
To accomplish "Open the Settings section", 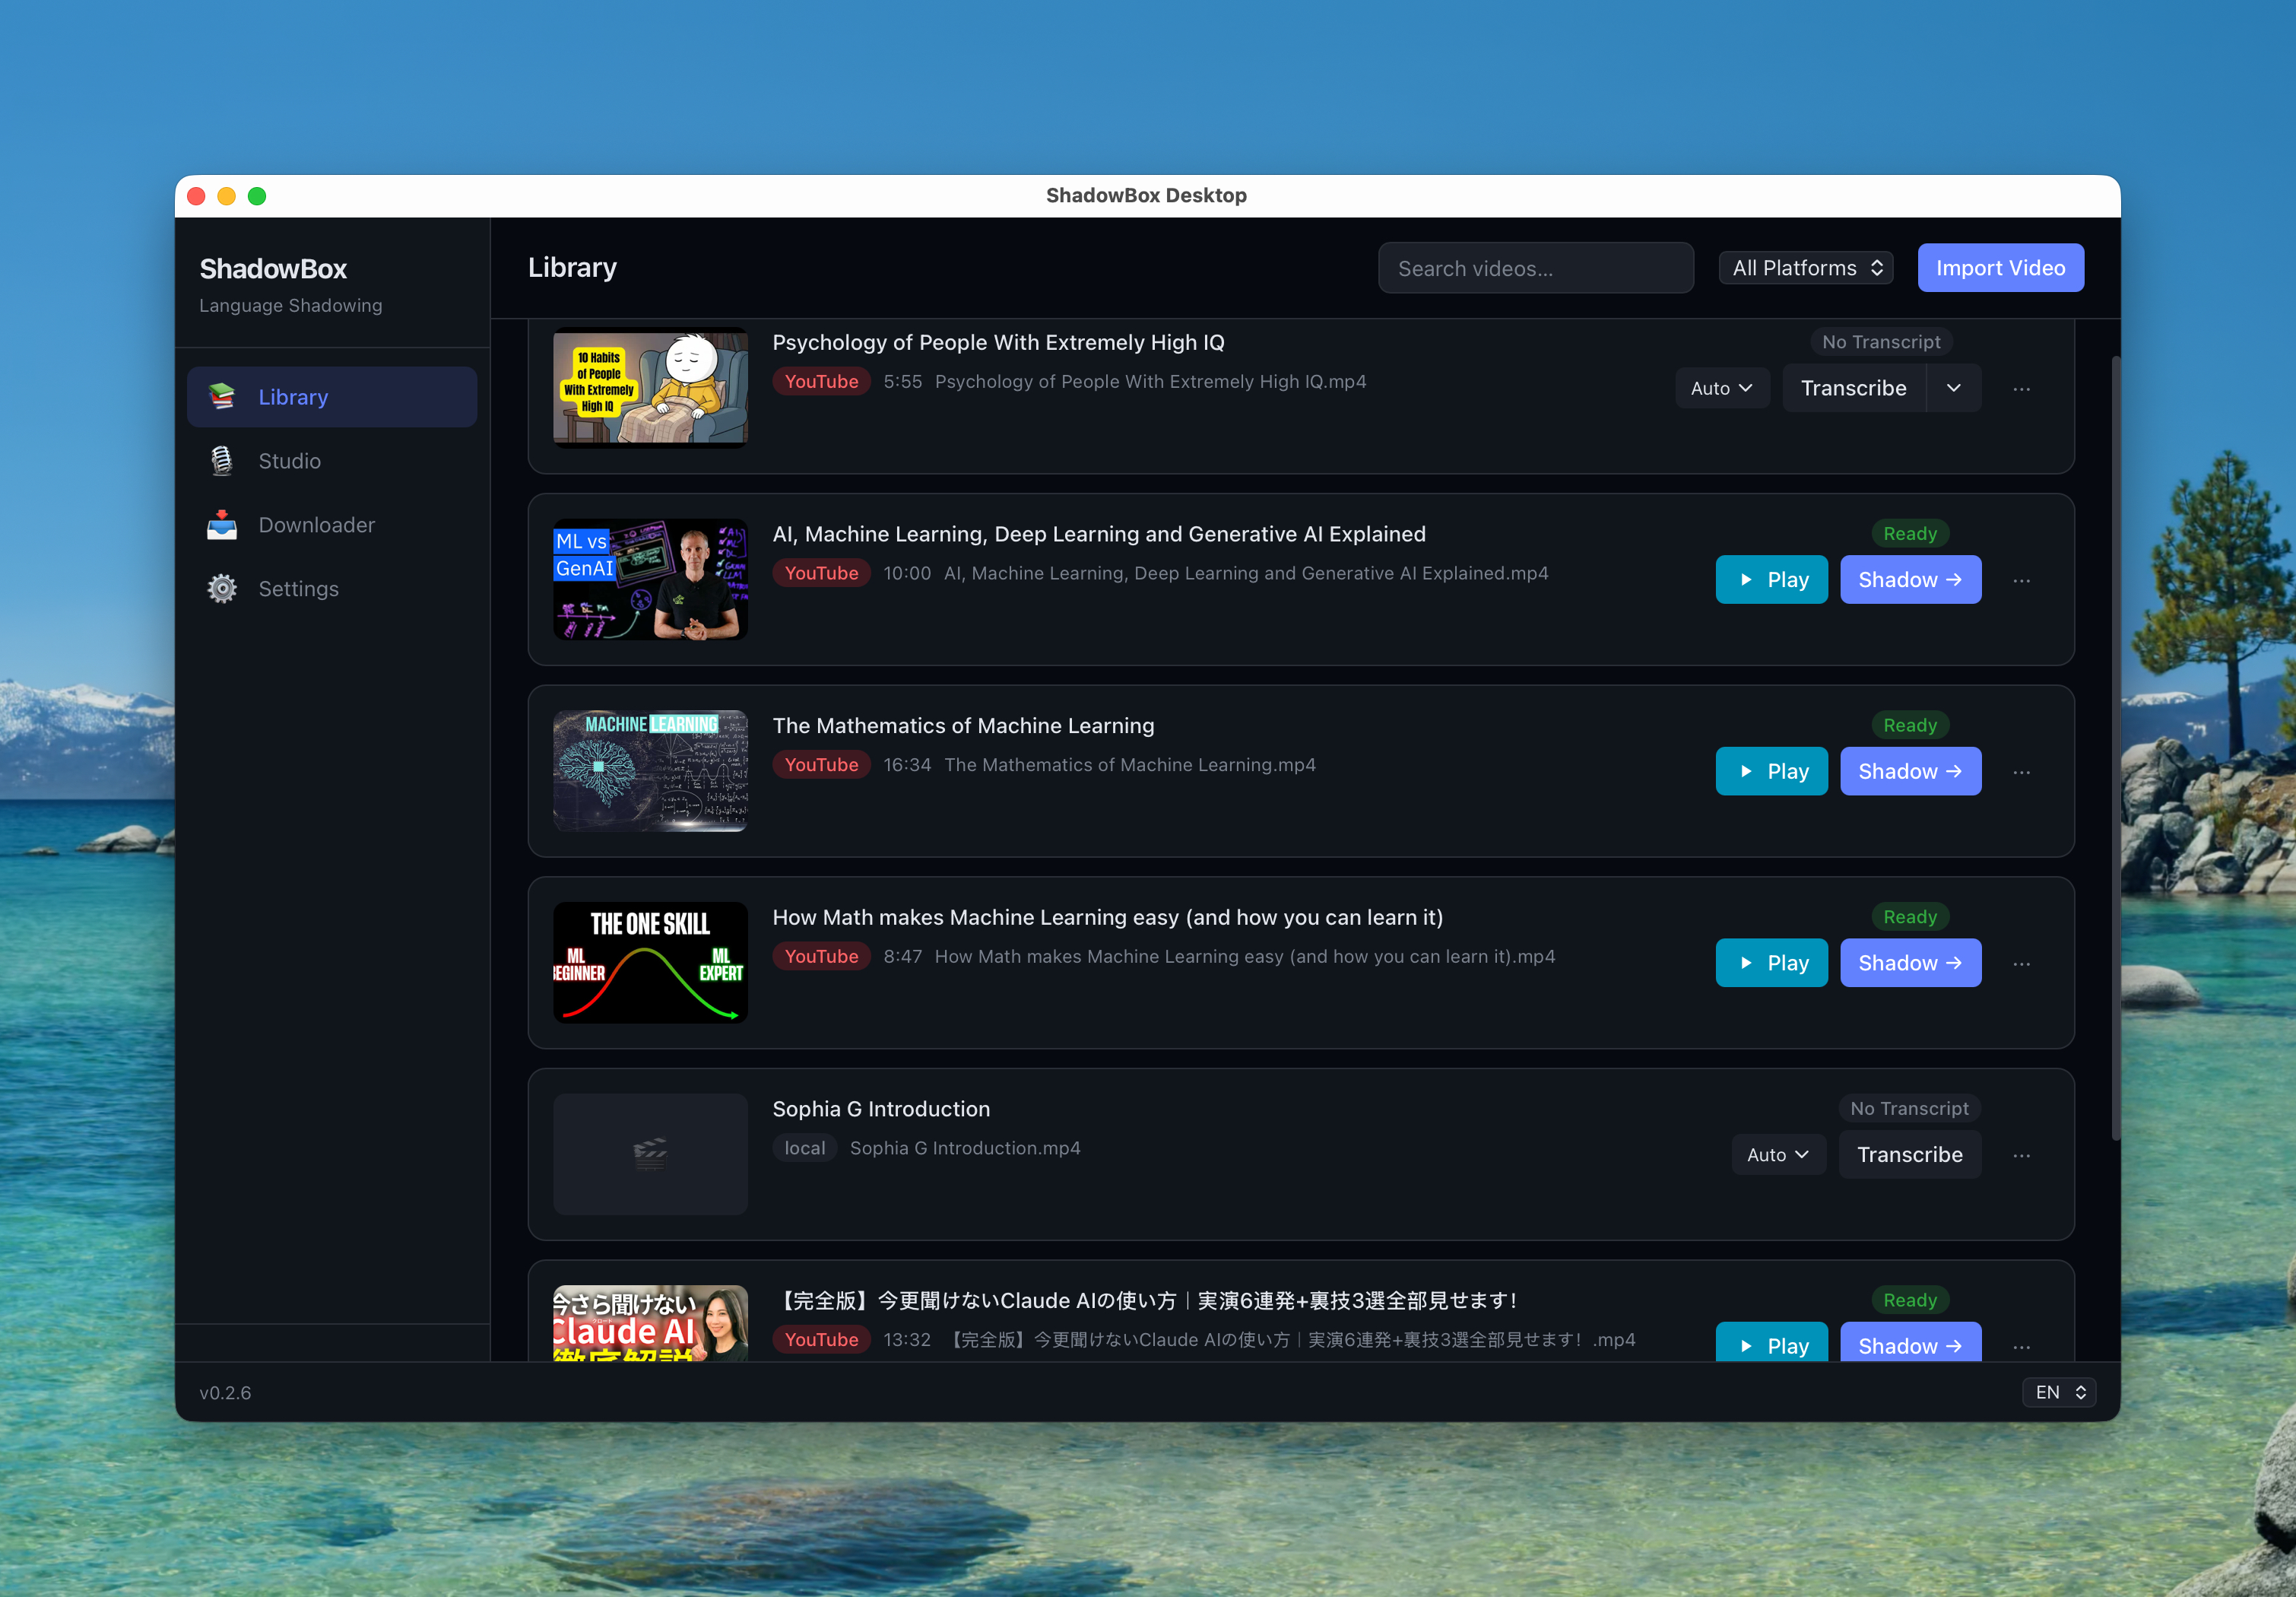I will click(332, 589).
